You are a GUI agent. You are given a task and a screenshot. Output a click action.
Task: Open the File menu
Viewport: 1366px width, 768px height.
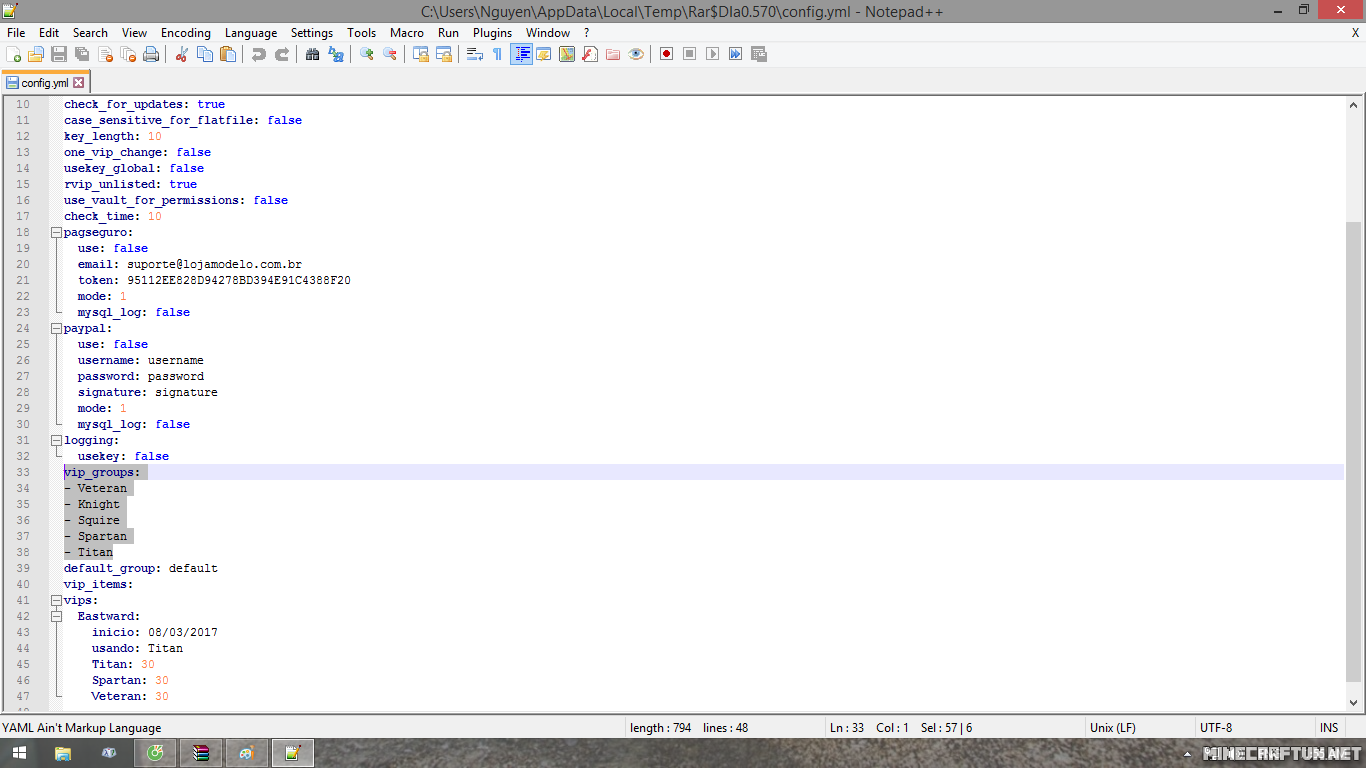(x=16, y=33)
